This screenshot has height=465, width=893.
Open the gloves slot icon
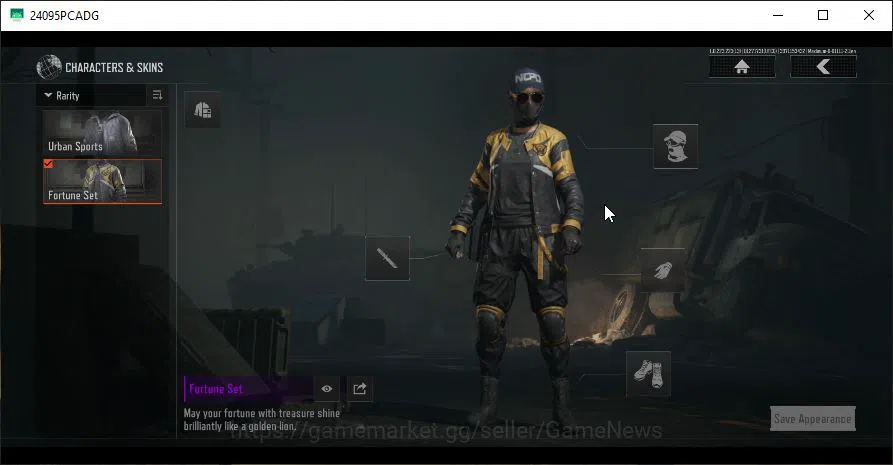point(663,270)
